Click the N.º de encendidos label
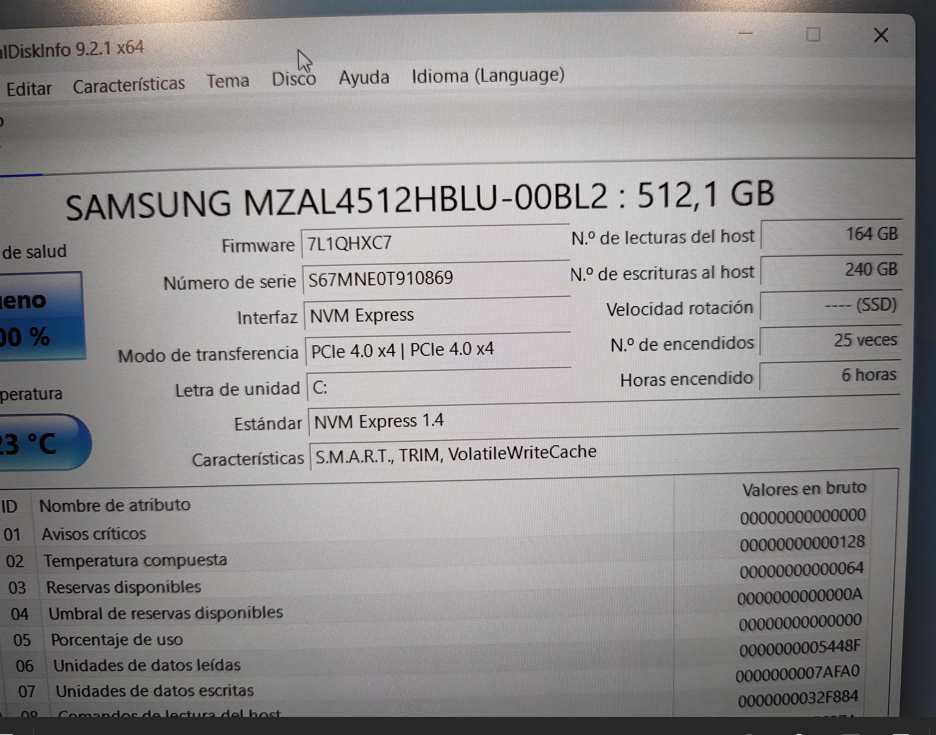 tap(682, 345)
